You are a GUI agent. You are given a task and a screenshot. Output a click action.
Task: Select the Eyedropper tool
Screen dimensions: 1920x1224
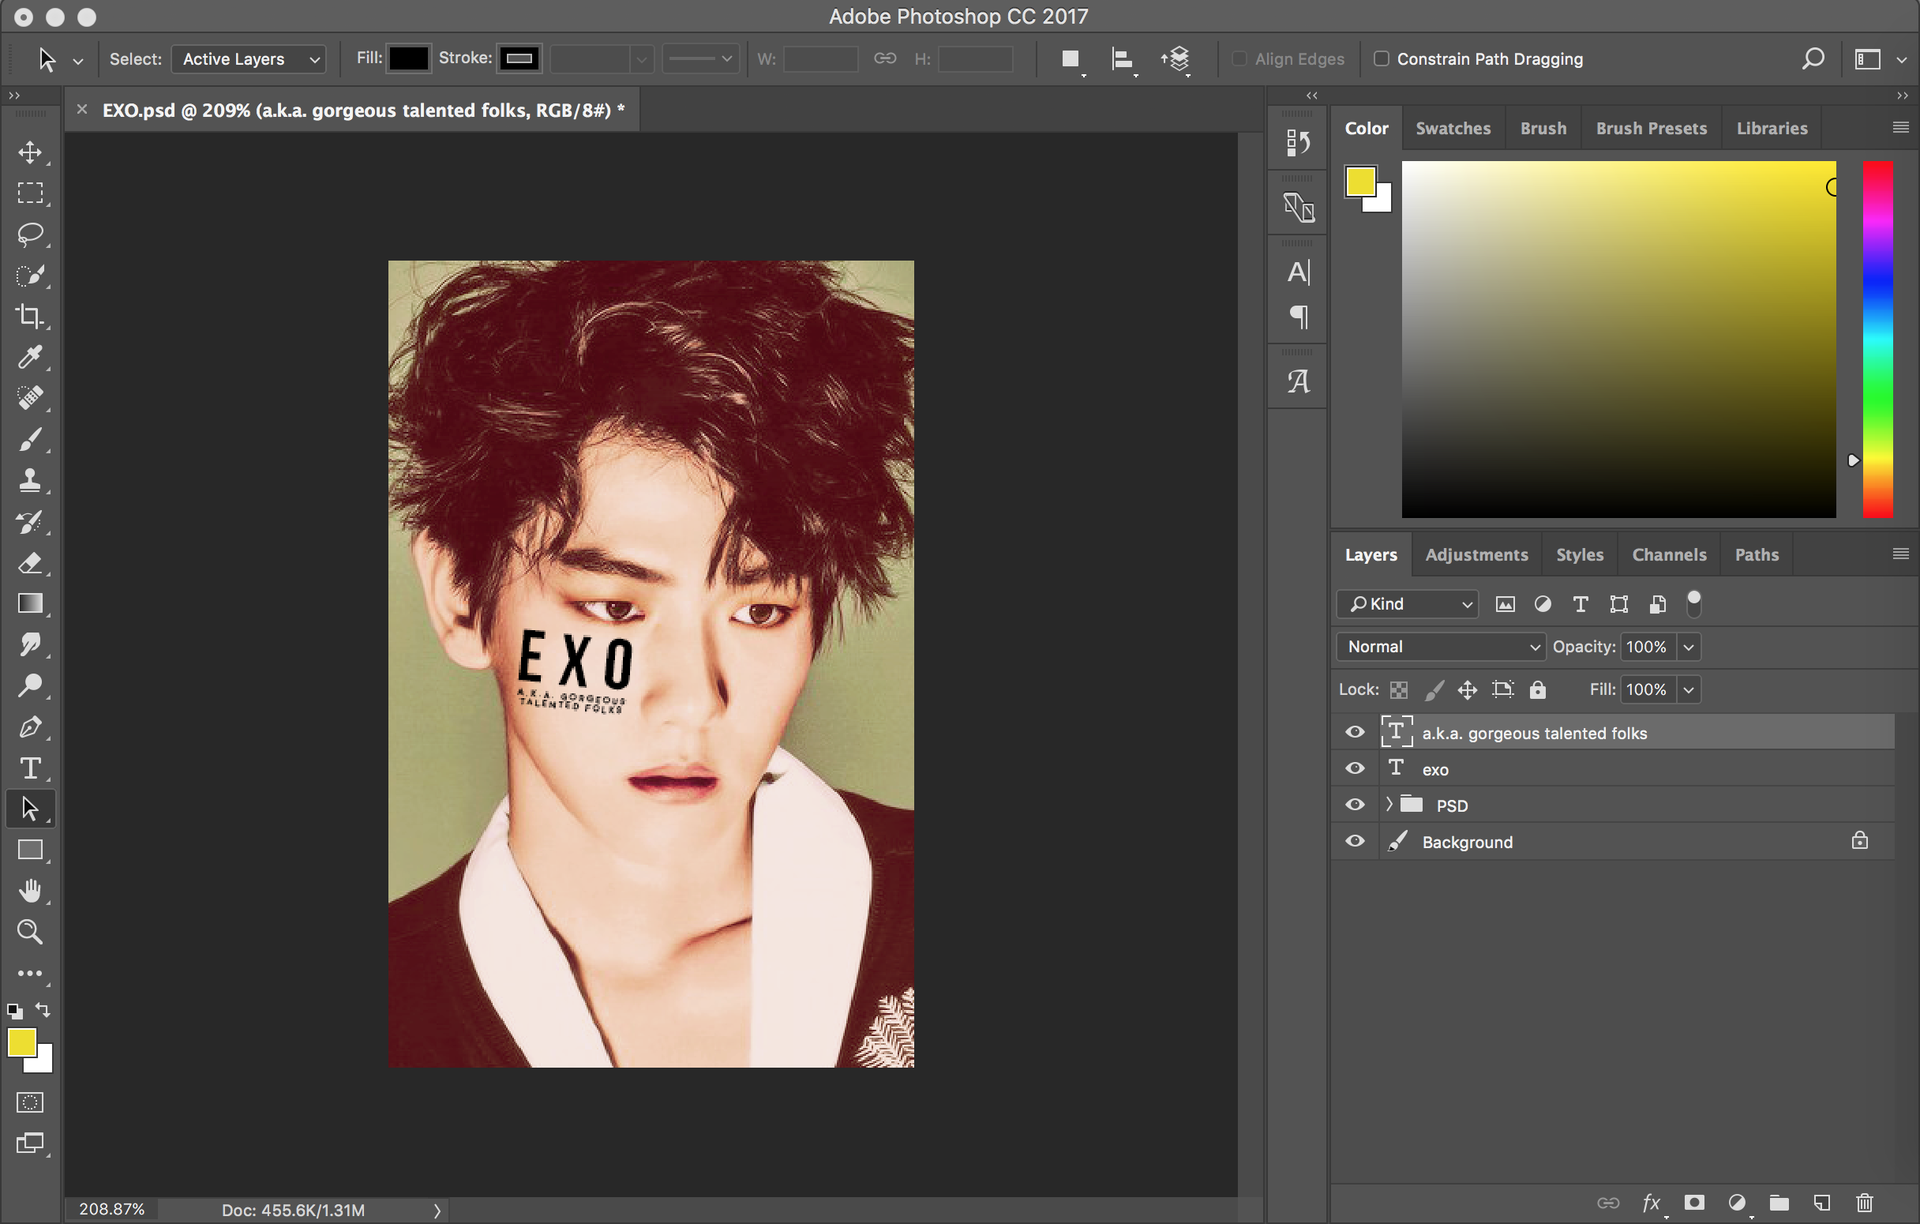coord(30,357)
